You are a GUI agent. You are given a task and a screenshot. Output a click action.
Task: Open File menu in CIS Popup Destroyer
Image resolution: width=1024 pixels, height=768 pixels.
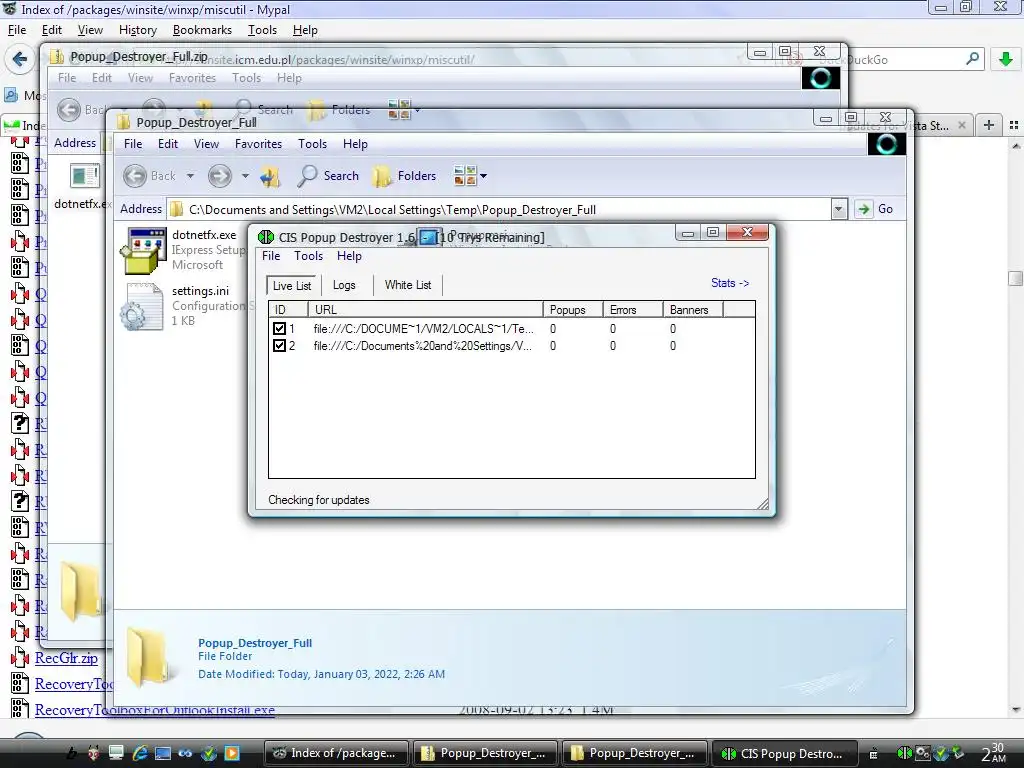[x=270, y=256]
